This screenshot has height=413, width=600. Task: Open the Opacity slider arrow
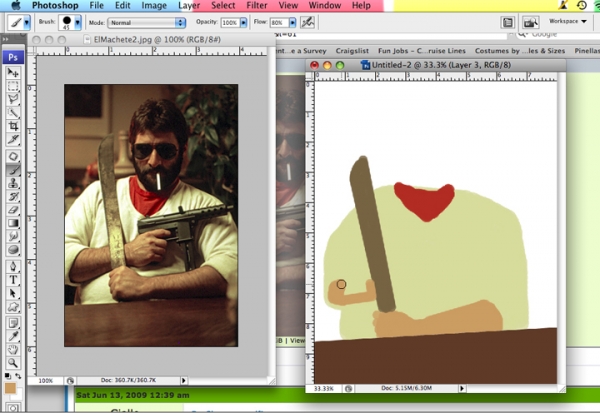point(243,23)
